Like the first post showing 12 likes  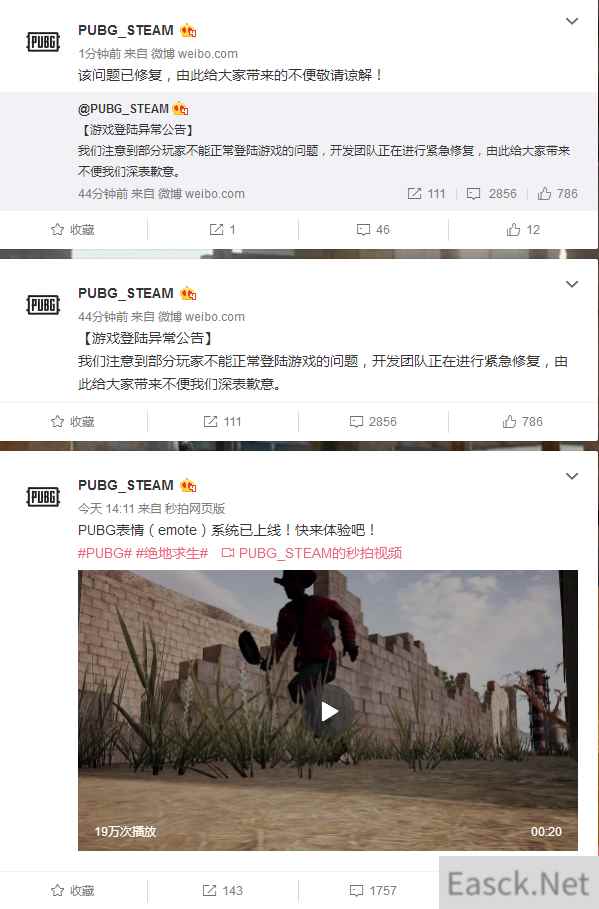pyautogui.click(x=523, y=230)
